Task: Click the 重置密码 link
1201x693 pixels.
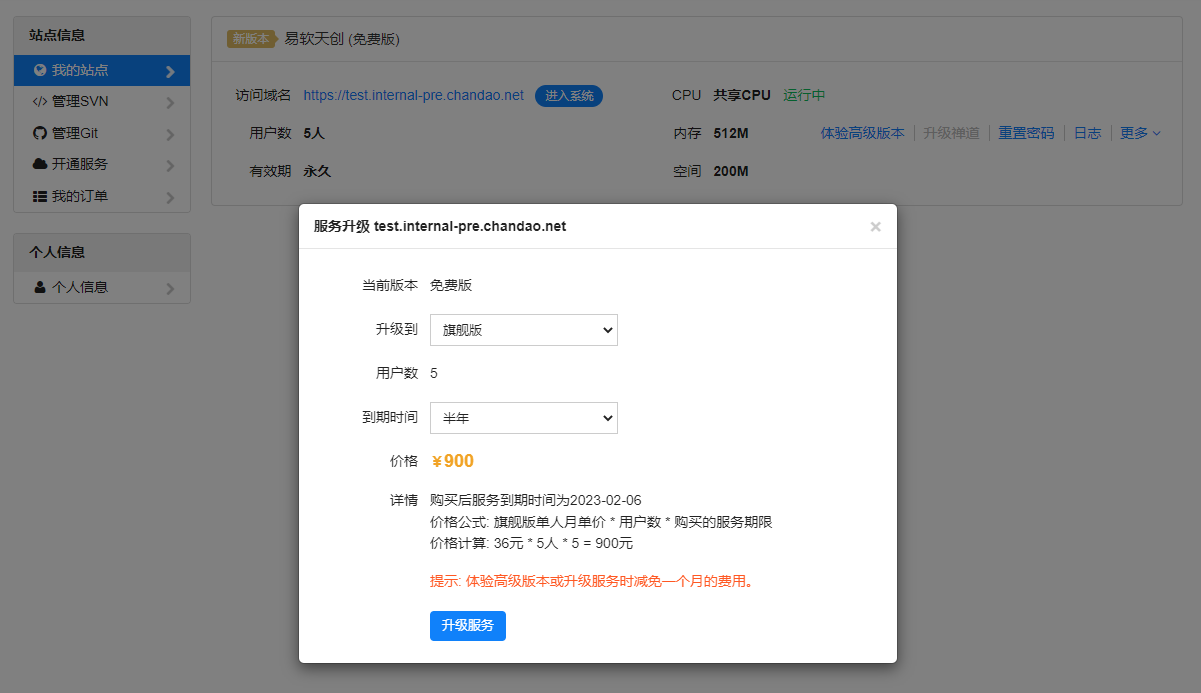Action: pos(1026,133)
